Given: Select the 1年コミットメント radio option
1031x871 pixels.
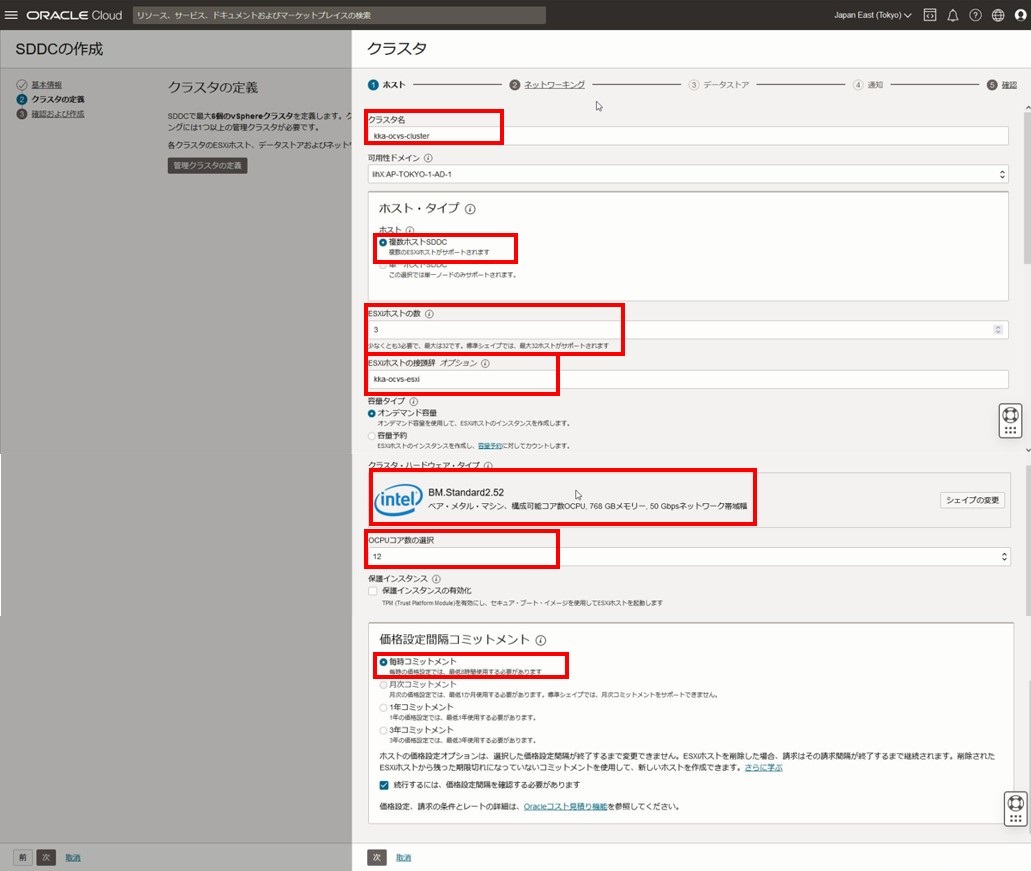Looking at the screenshot, I should point(384,707).
